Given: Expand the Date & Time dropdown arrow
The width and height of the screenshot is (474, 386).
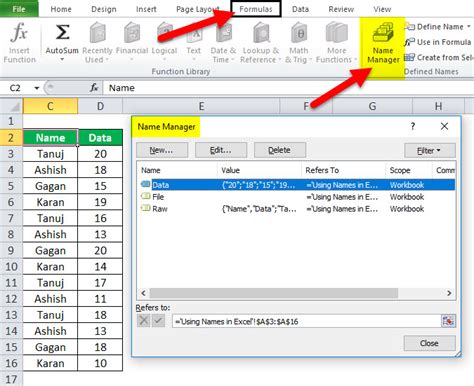Looking at the screenshot, I should [233, 60].
